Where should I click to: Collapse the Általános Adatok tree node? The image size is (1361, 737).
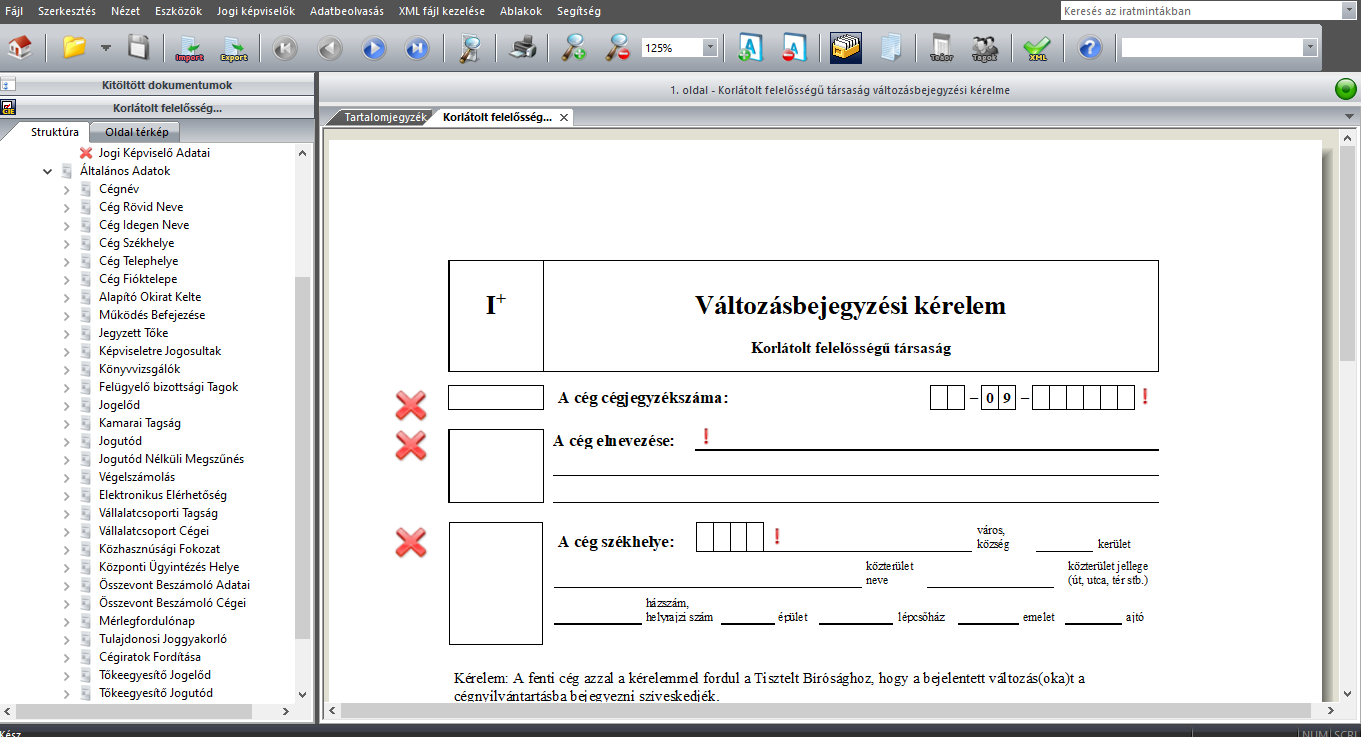[x=47, y=171]
